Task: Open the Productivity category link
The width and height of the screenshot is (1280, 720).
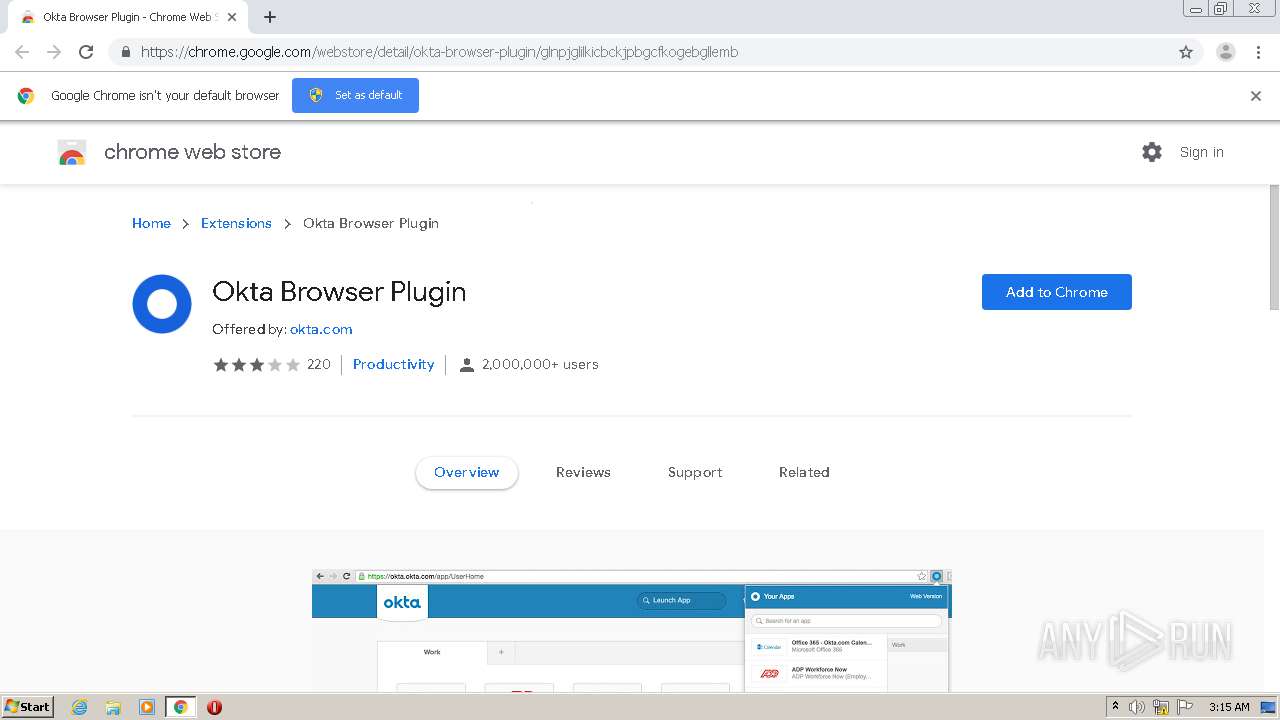Action: click(394, 364)
